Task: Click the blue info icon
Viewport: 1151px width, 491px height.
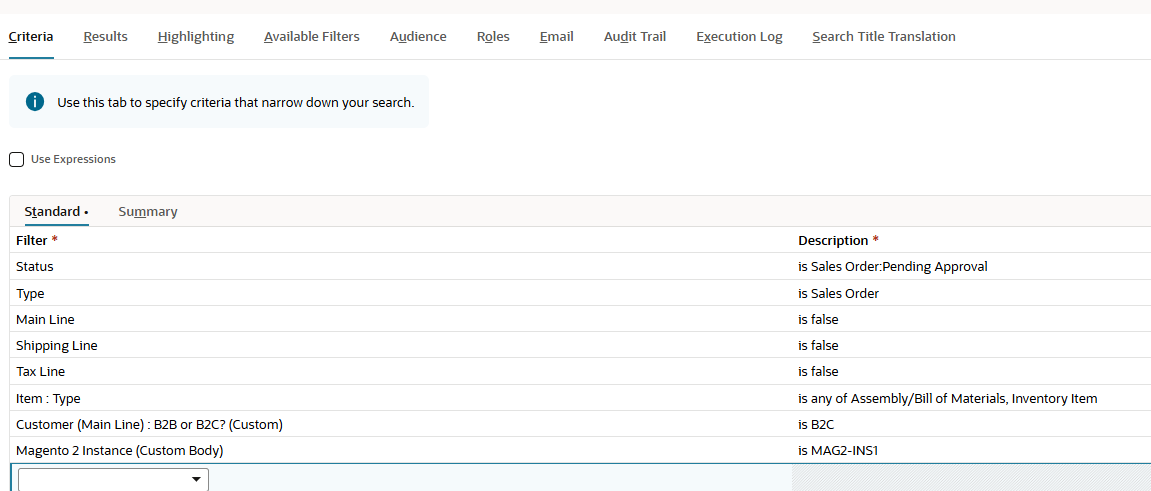Action: pos(35,102)
